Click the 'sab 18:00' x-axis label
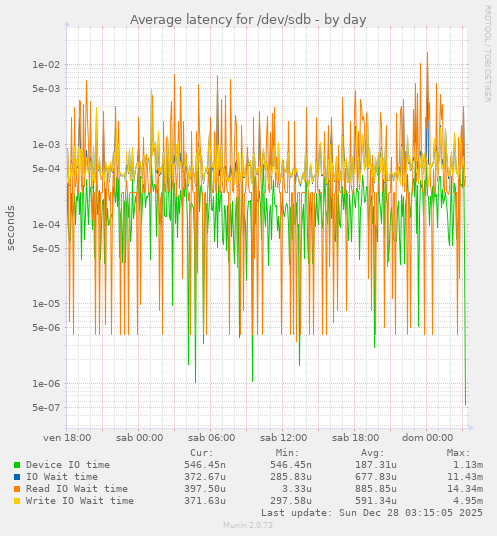 coord(355,438)
